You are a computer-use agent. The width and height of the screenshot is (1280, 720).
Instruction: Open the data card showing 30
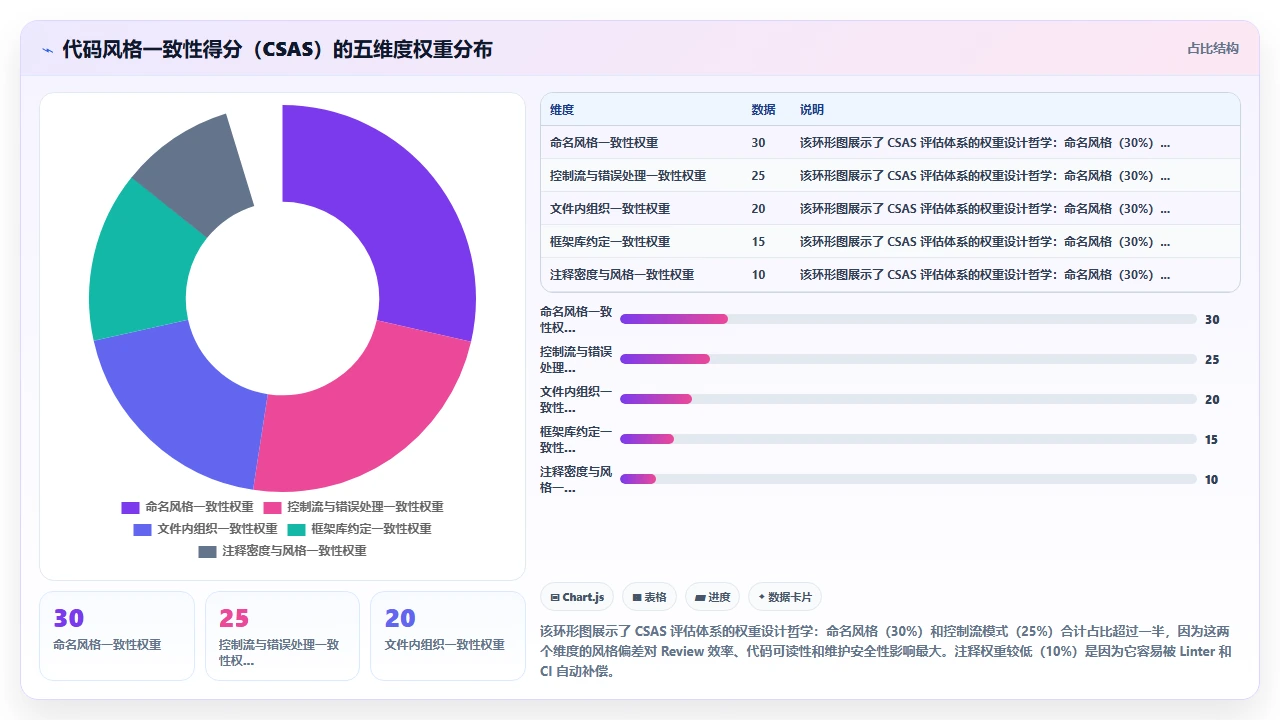(117, 636)
